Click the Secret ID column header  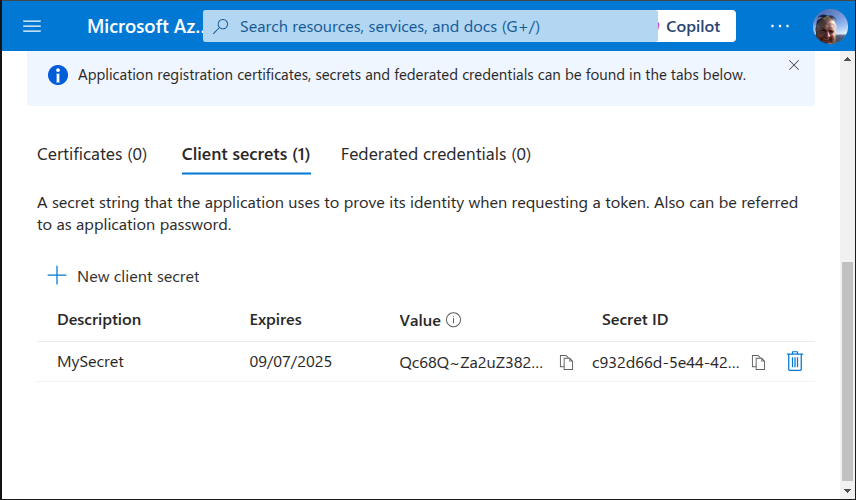tap(635, 319)
